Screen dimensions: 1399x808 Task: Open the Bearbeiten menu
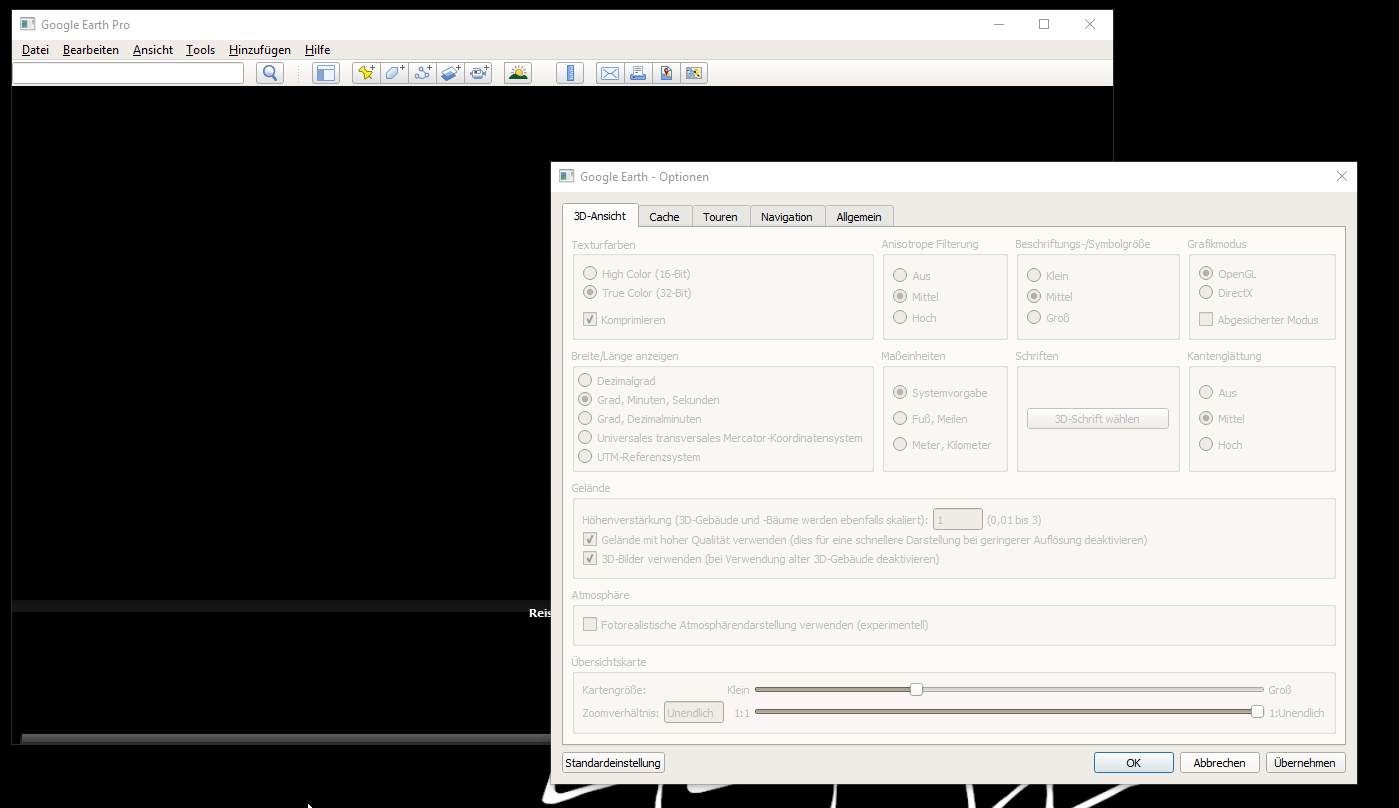point(91,50)
